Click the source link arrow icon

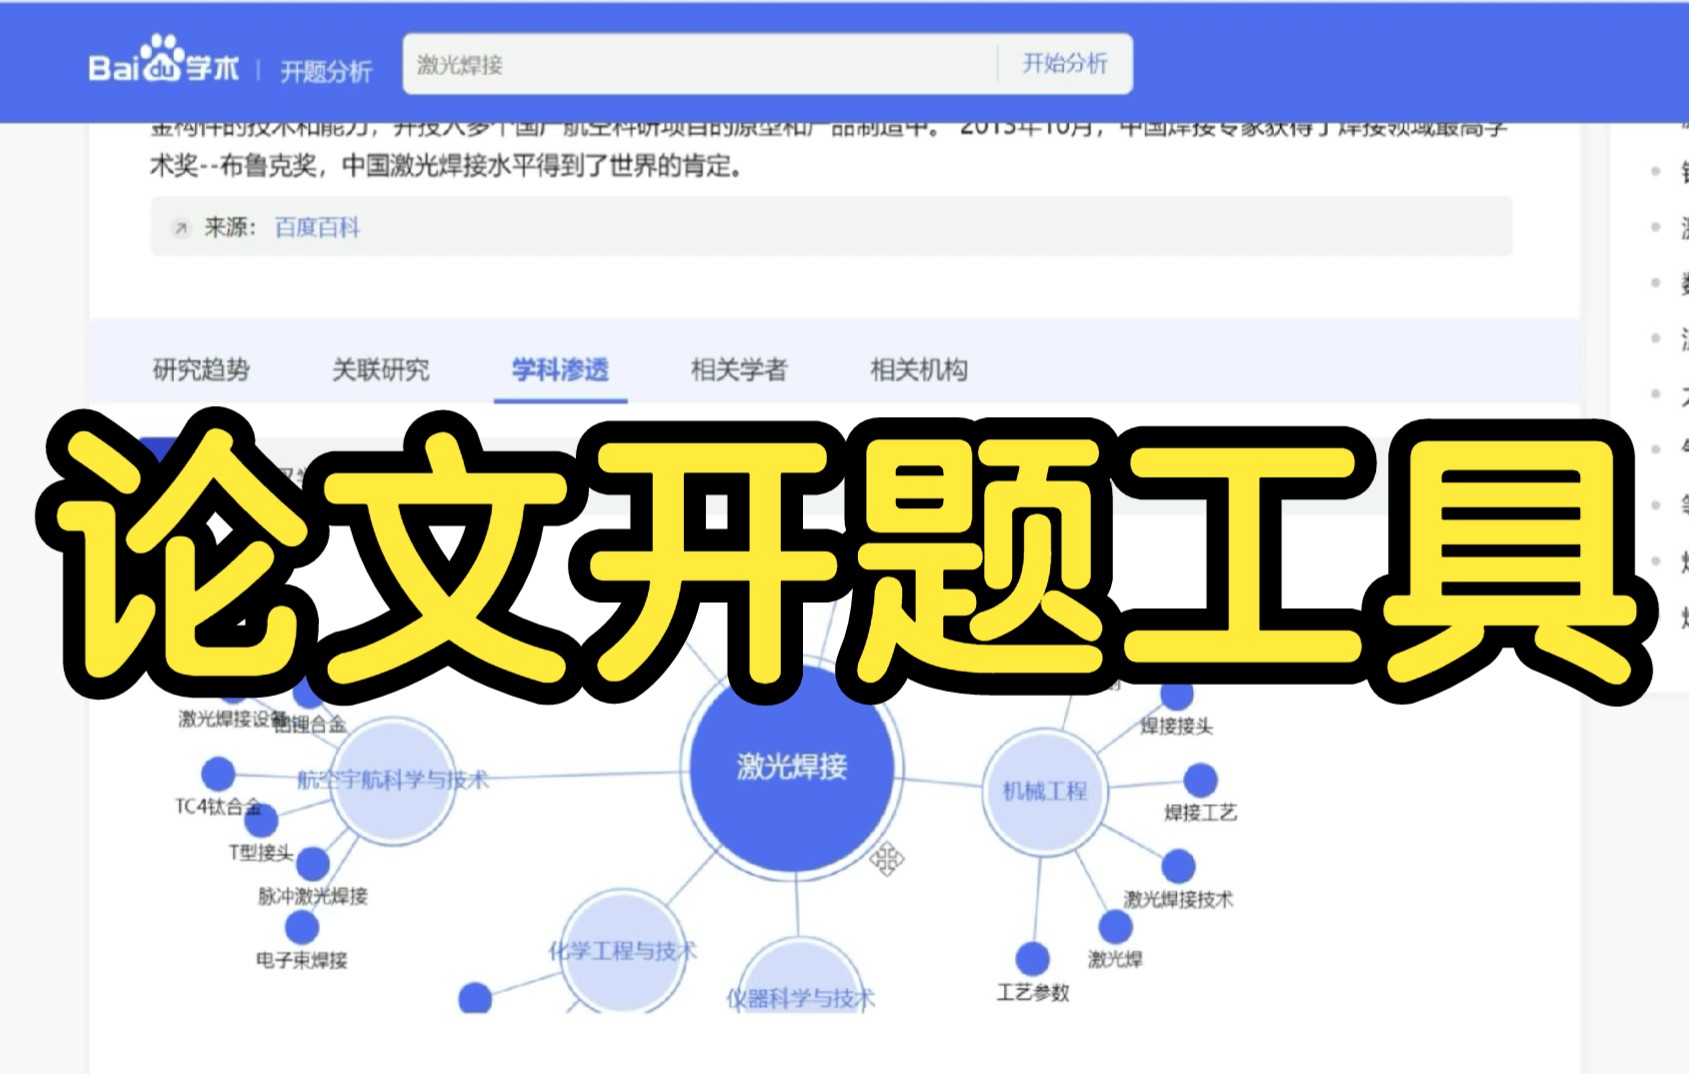[181, 228]
